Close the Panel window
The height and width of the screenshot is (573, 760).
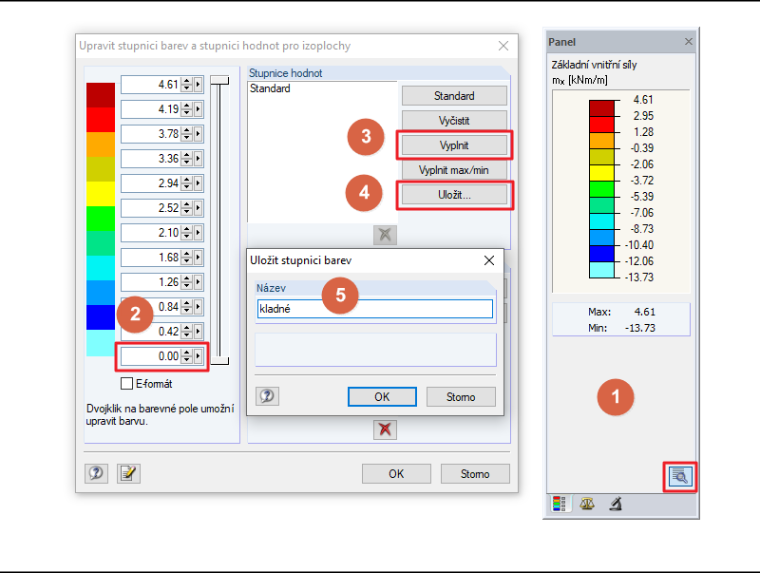[688, 42]
